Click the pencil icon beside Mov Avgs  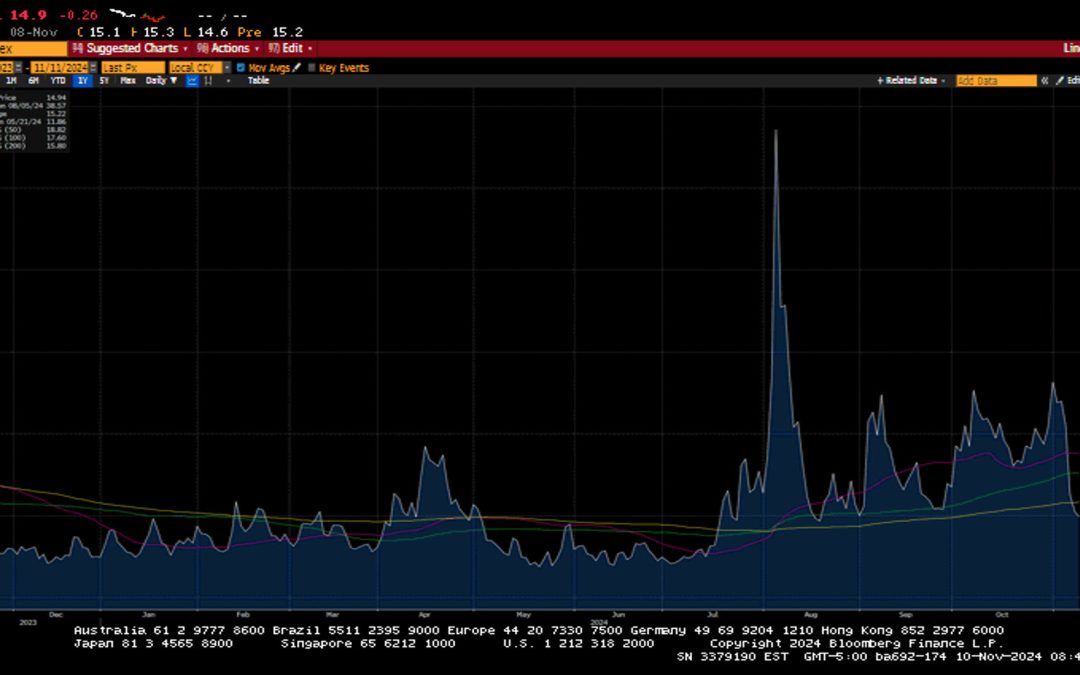click(x=297, y=68)
